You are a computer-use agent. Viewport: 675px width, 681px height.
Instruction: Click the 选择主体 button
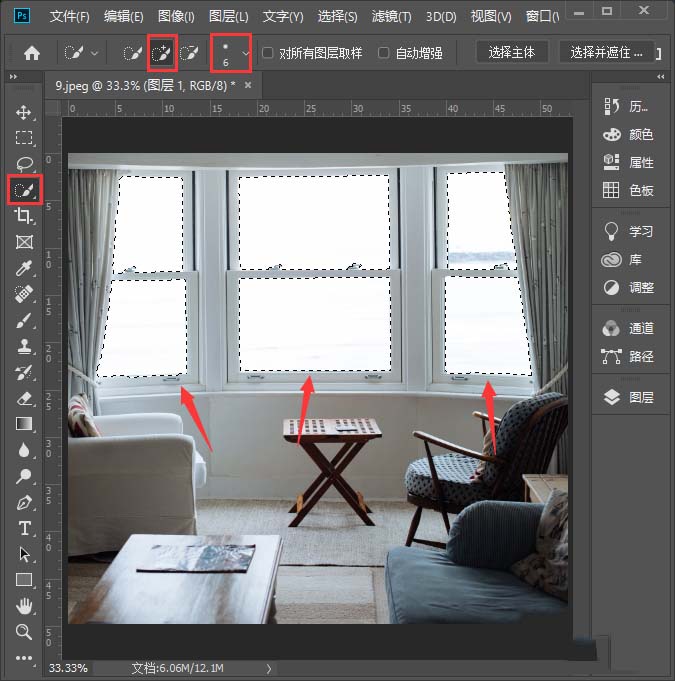click(x=512, y=53)
